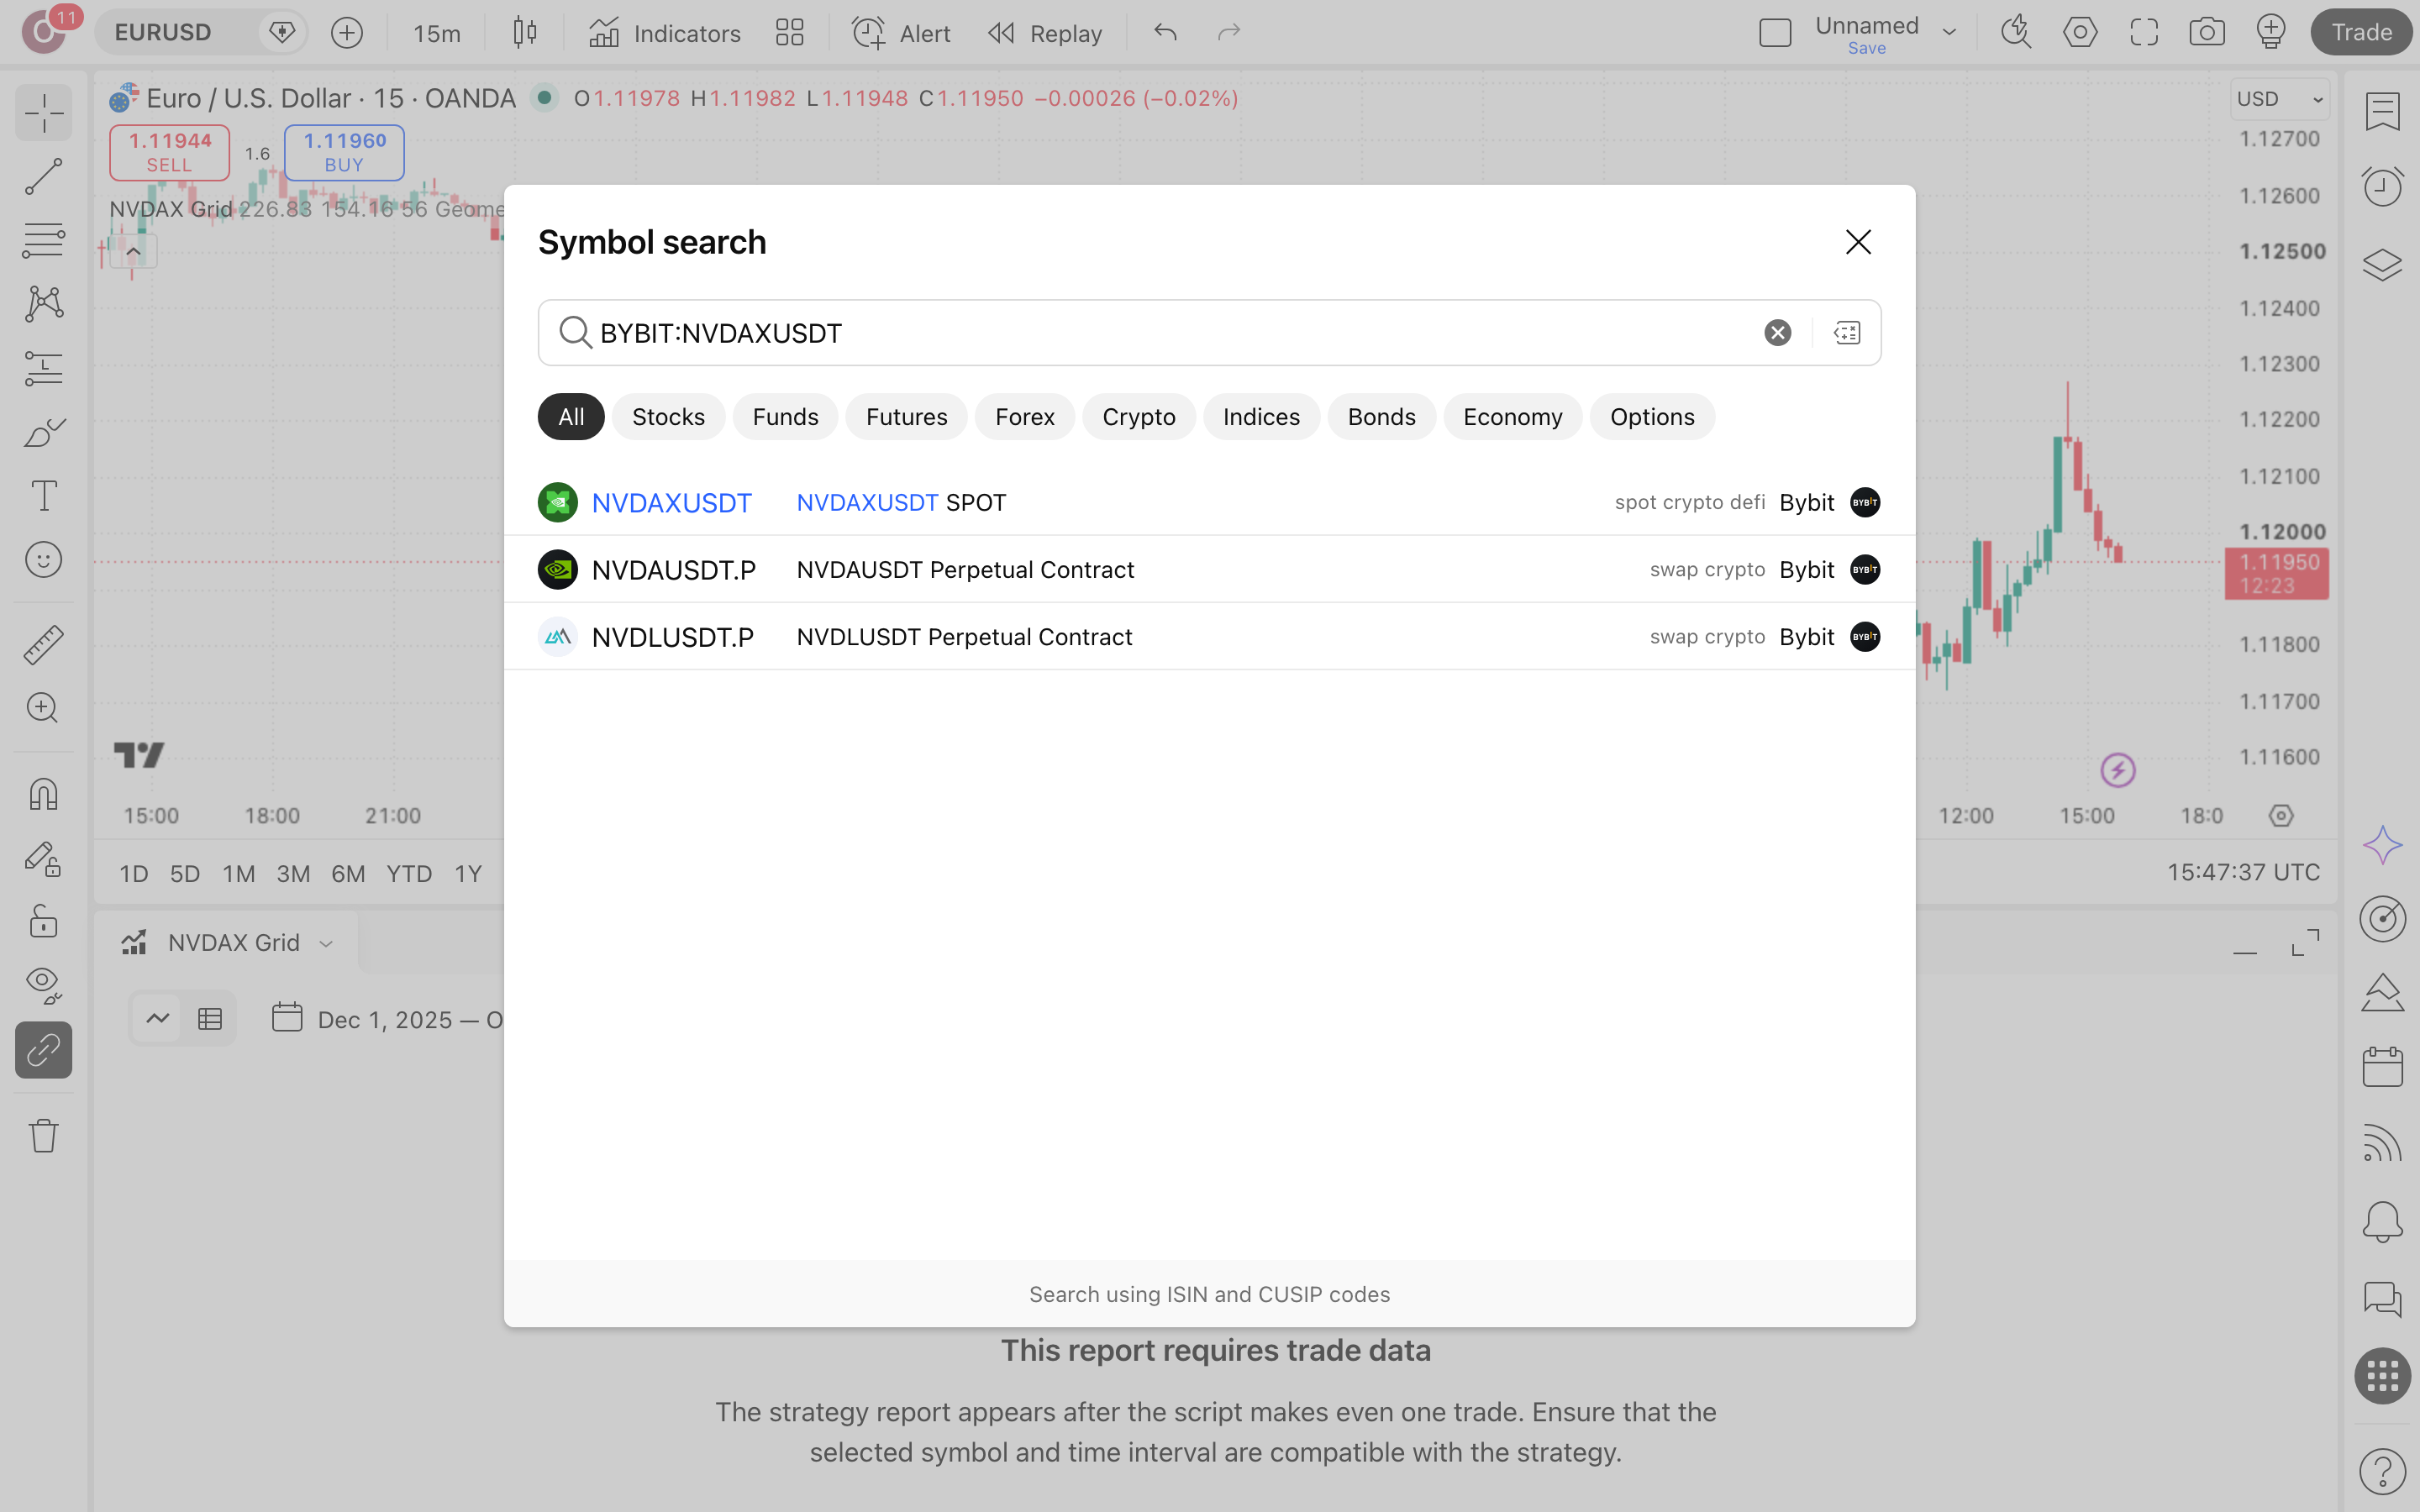This screenshot has height=1512, width=2420.
Task: Expand the Unnamed layout dropdown arrow
Action: [1949, 33]
